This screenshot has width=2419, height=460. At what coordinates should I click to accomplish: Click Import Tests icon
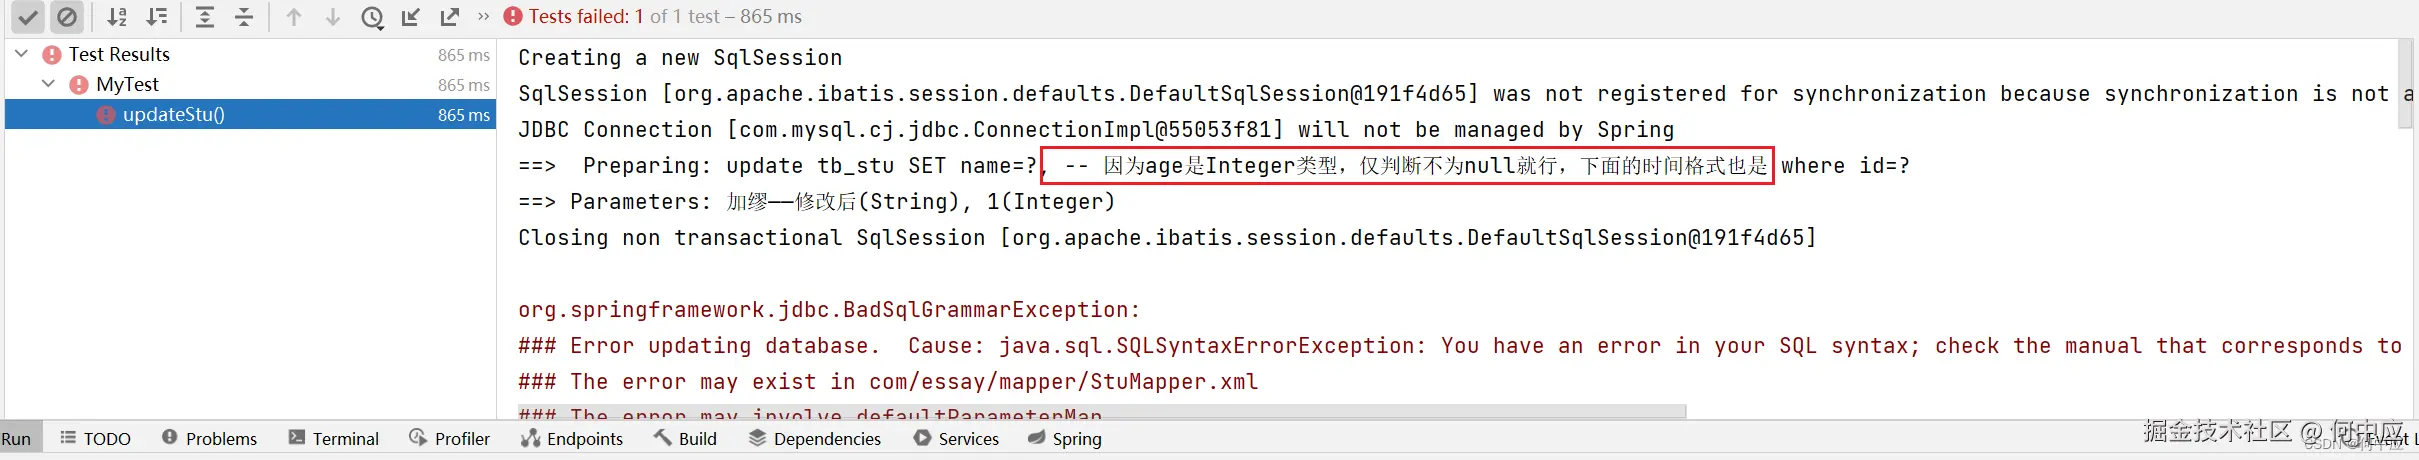411,17
